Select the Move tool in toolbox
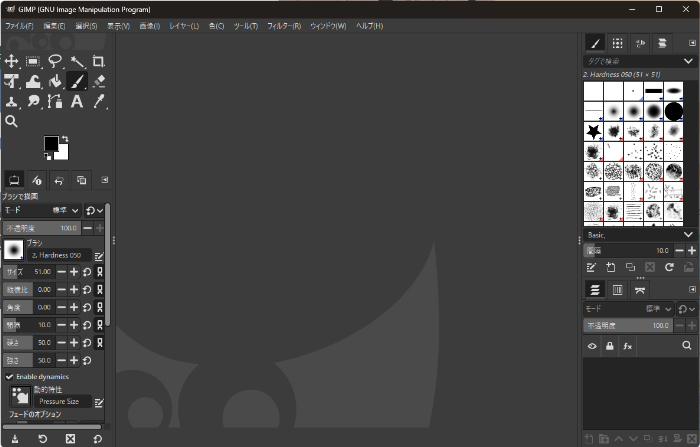 click(x=12, y=62)
